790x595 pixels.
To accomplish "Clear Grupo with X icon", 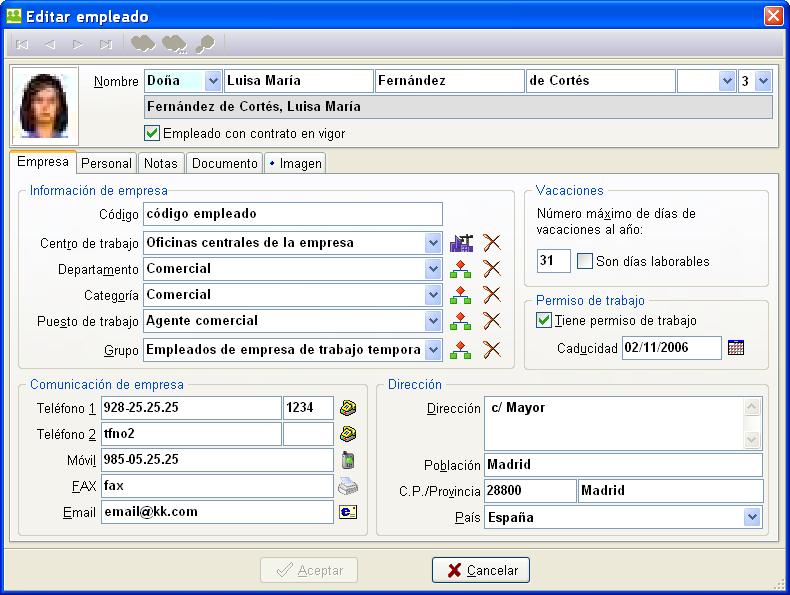I will coord(492,350).
